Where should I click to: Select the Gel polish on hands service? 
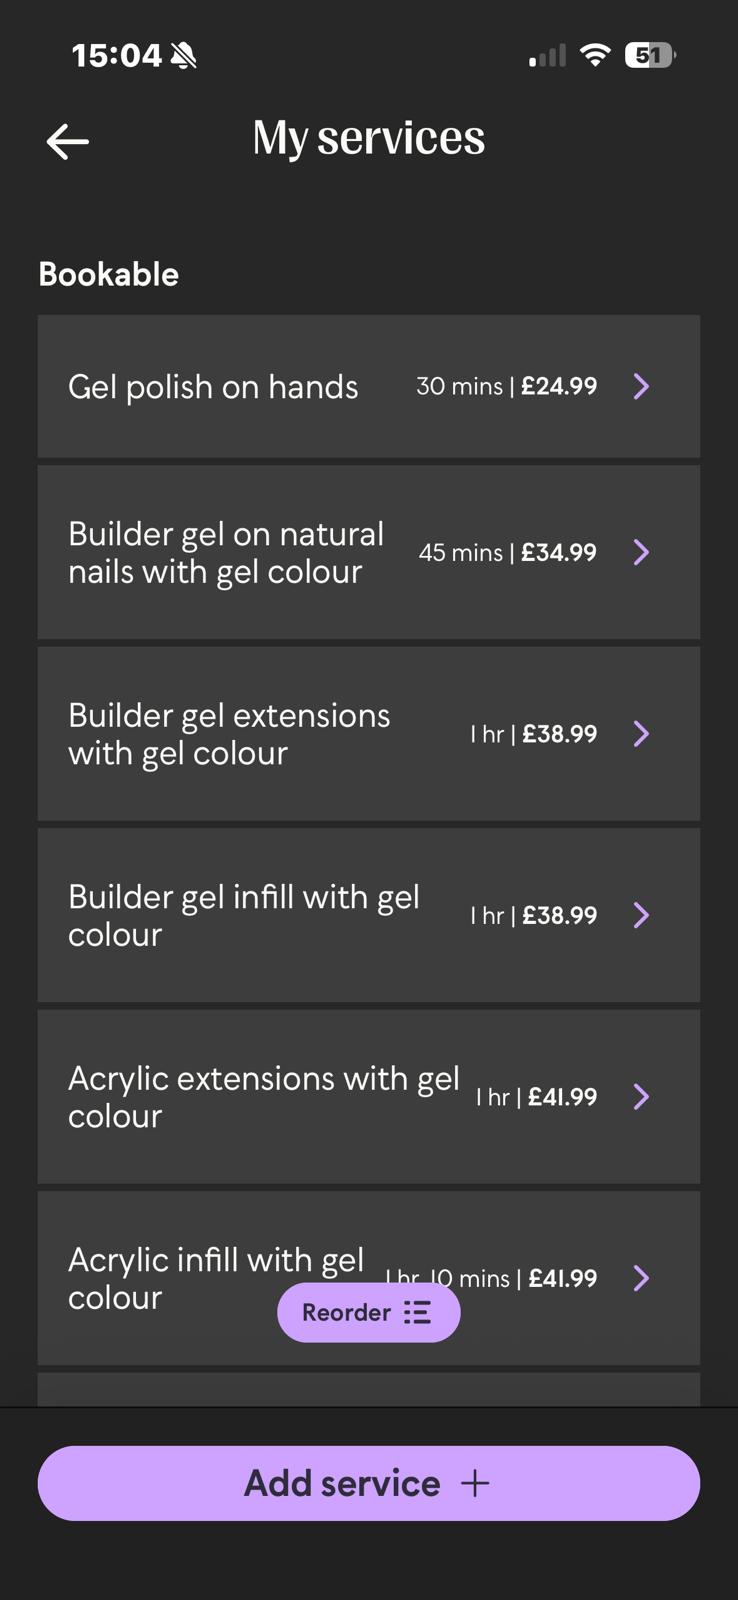coord(213,387)
